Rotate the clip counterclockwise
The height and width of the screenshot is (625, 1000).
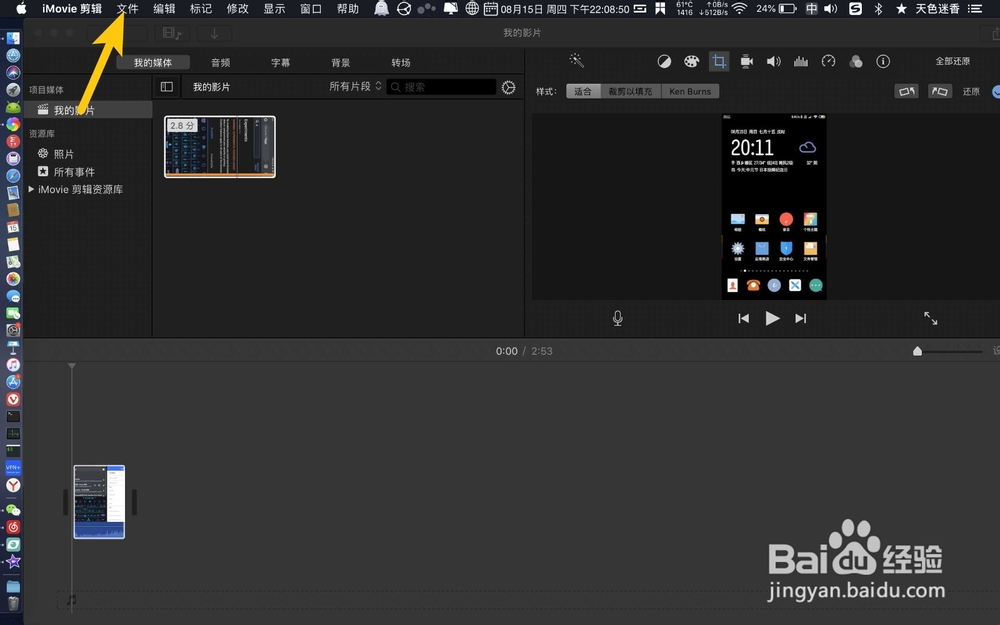pyautogui.click(x=906, y=91)
